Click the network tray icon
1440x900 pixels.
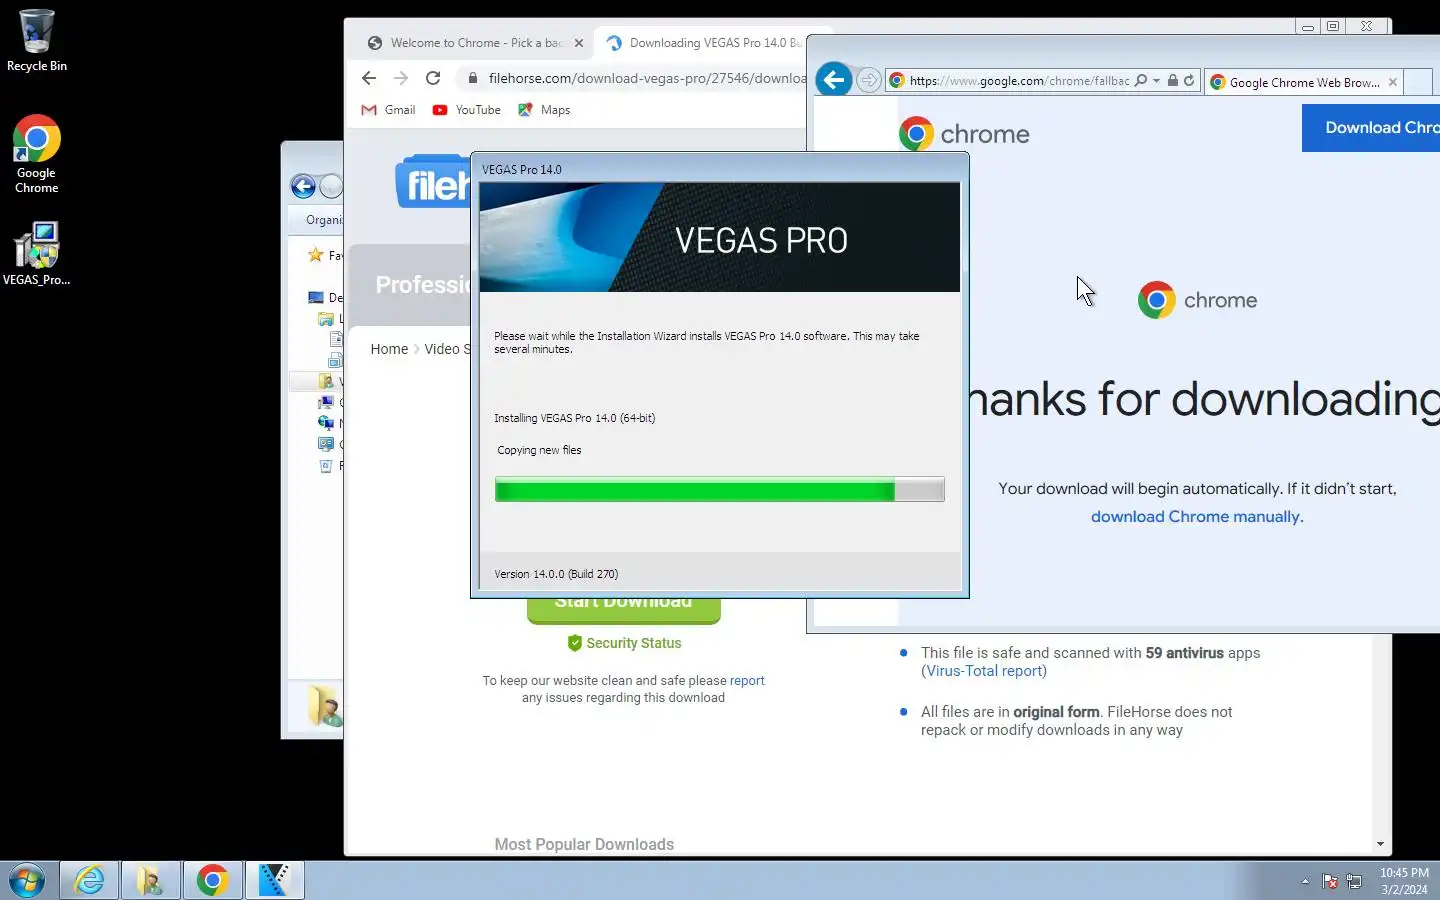pyautogui.click(x=1355, y=881)
